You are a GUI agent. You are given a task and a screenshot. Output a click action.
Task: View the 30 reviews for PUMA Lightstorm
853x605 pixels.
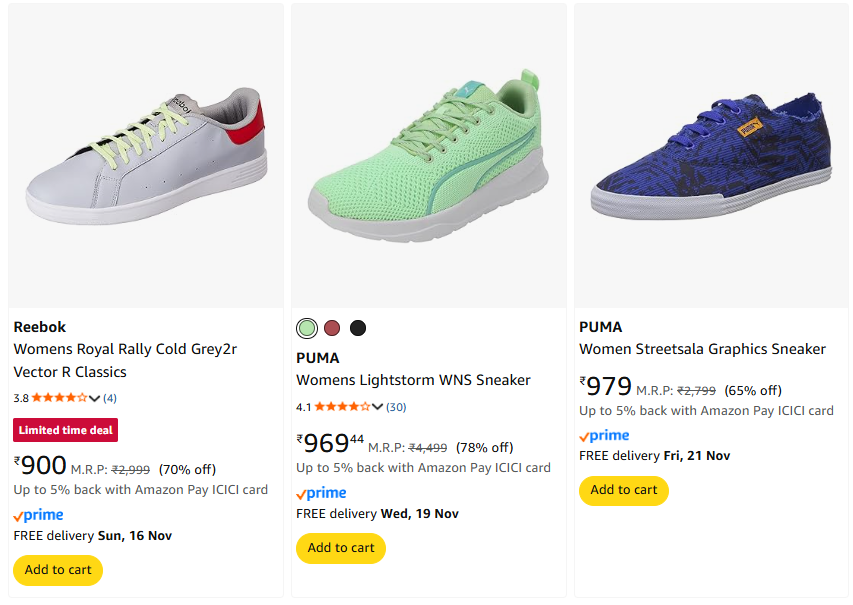tap(396, 407)
